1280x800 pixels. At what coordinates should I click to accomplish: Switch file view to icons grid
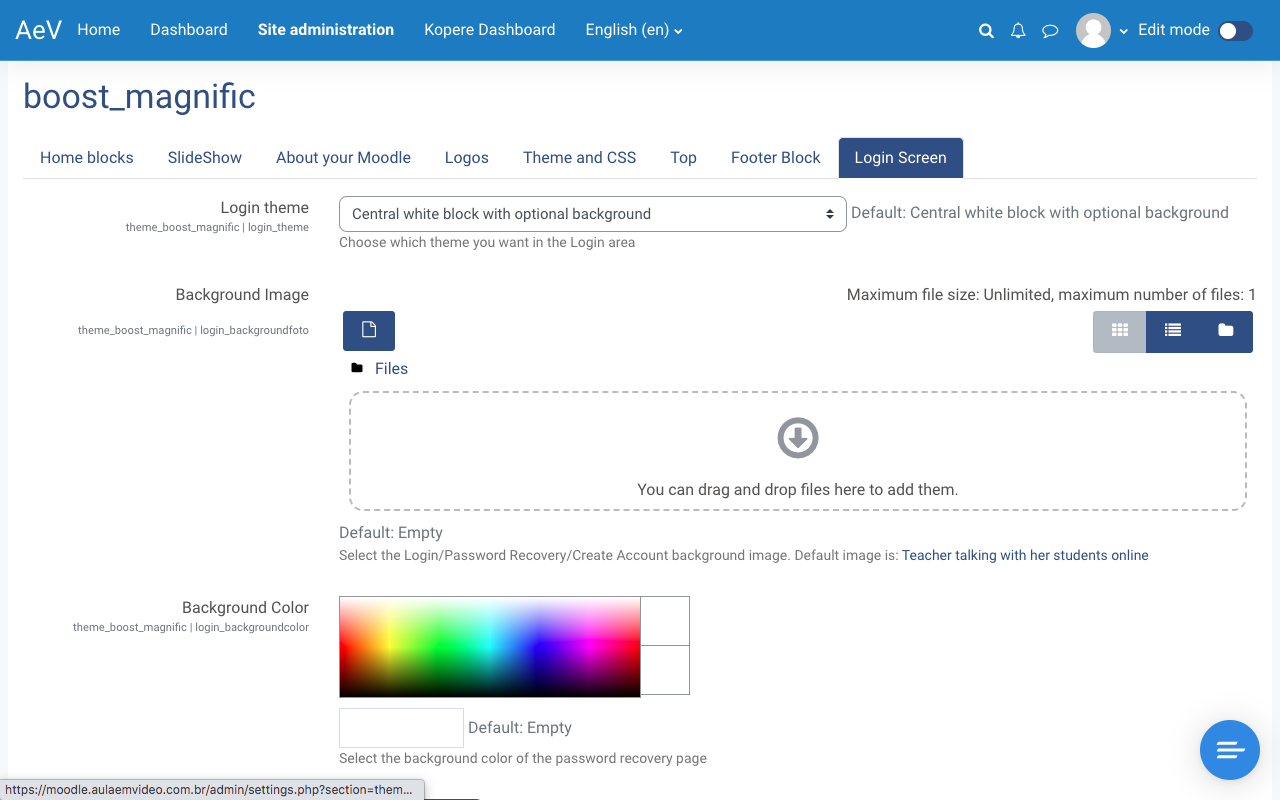coord(1120,331)
